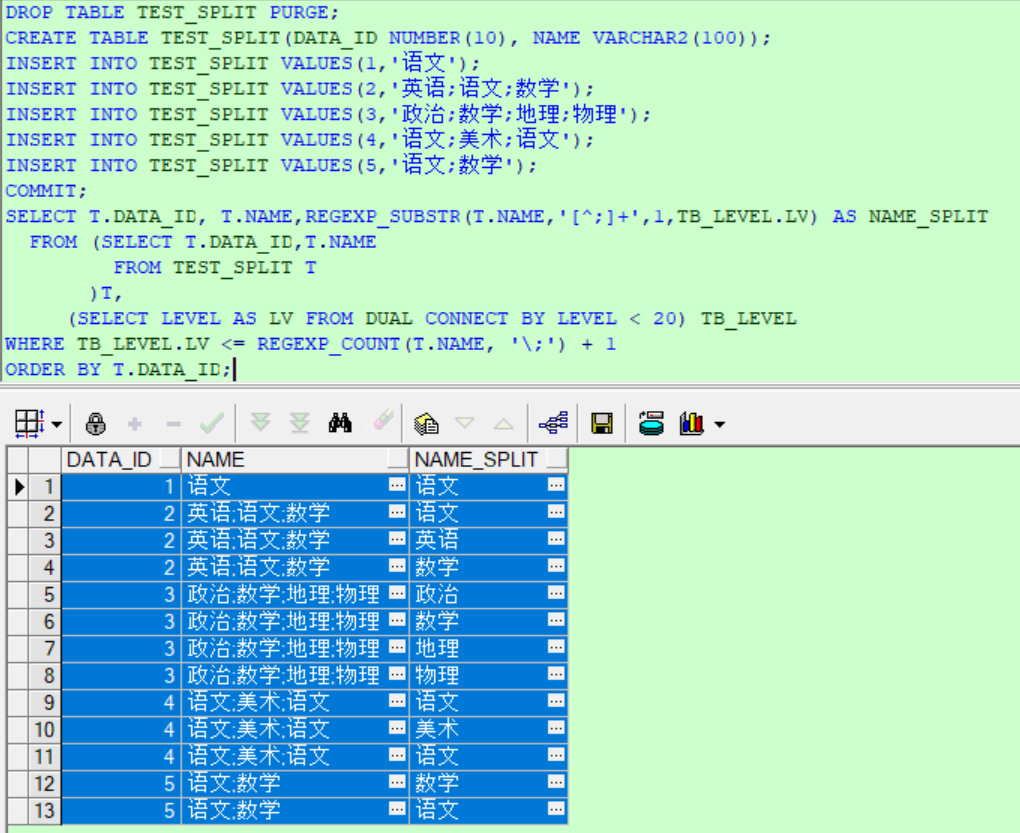Fetch all remaining records
Image resolution: width=1020 pixels, height=833 pixels.
click(x=299, y=422)
